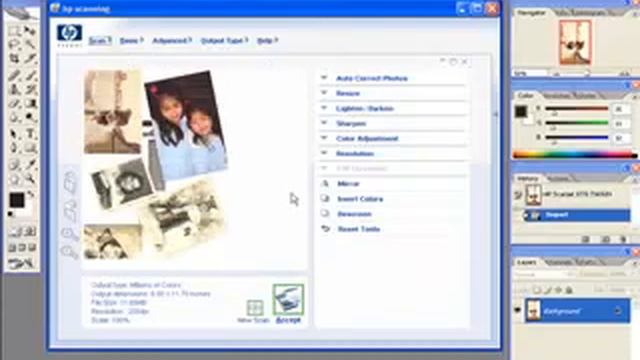
Task: Pick a color from the Color panel ramp
Action: [x=574, y=155]
